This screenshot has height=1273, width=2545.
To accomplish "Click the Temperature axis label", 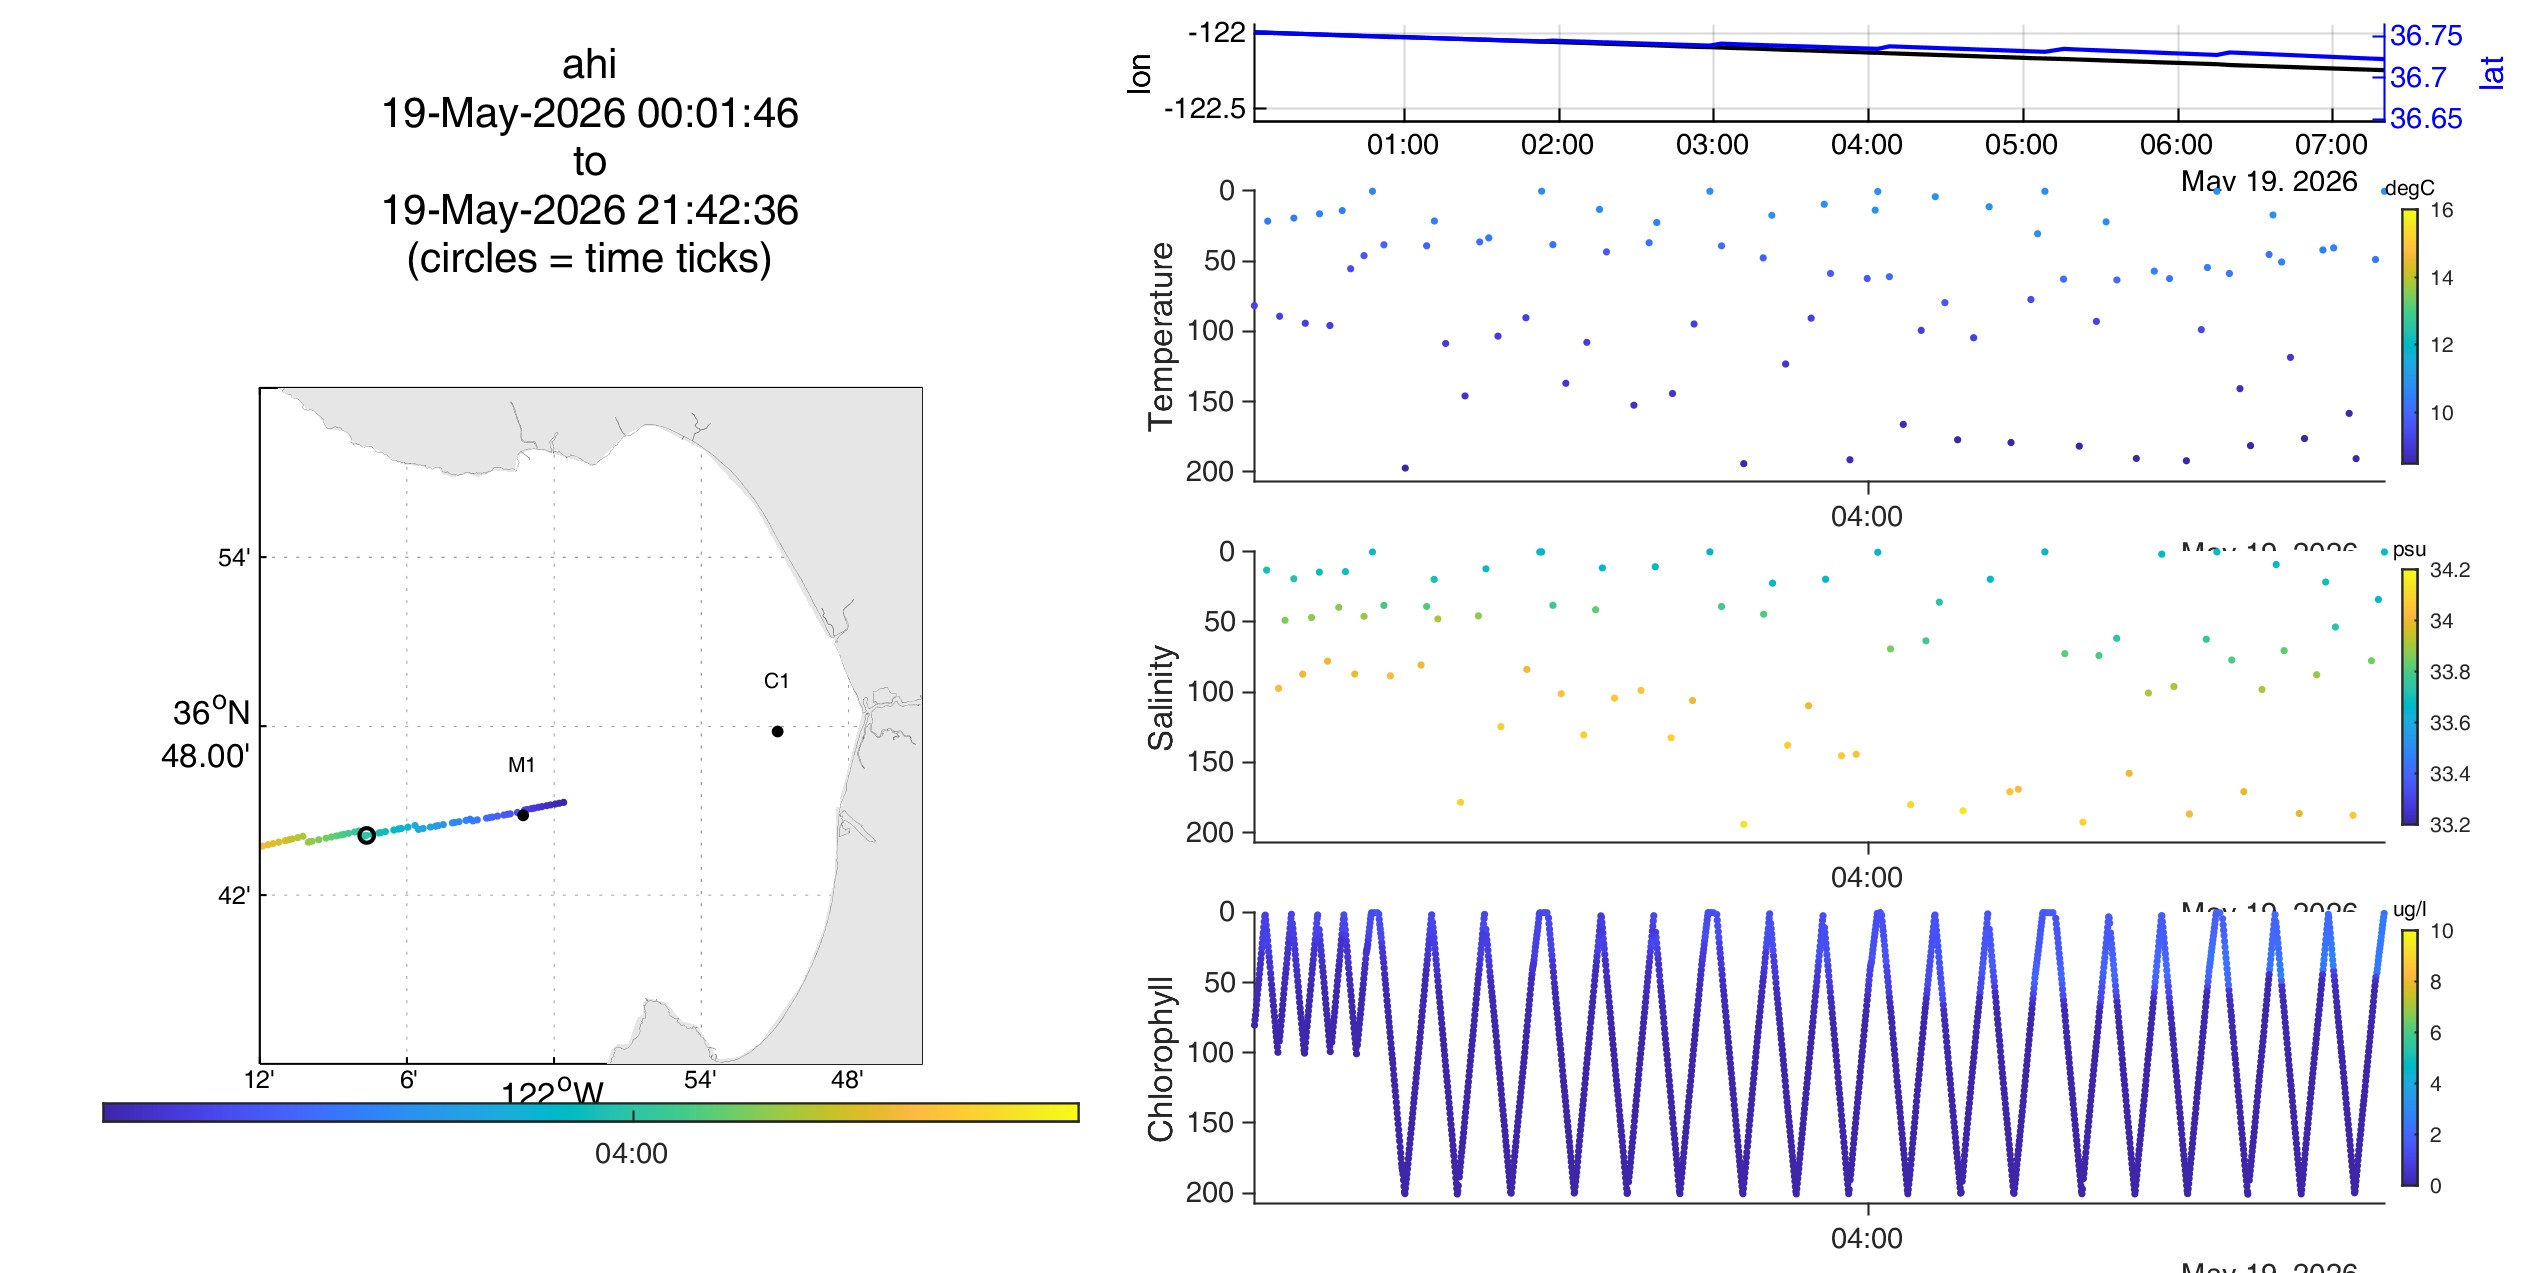I will pos(1161,337).
